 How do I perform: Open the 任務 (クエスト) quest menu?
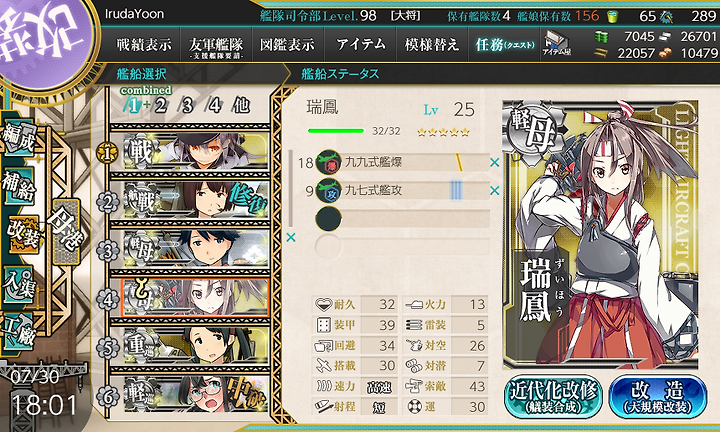505,45
